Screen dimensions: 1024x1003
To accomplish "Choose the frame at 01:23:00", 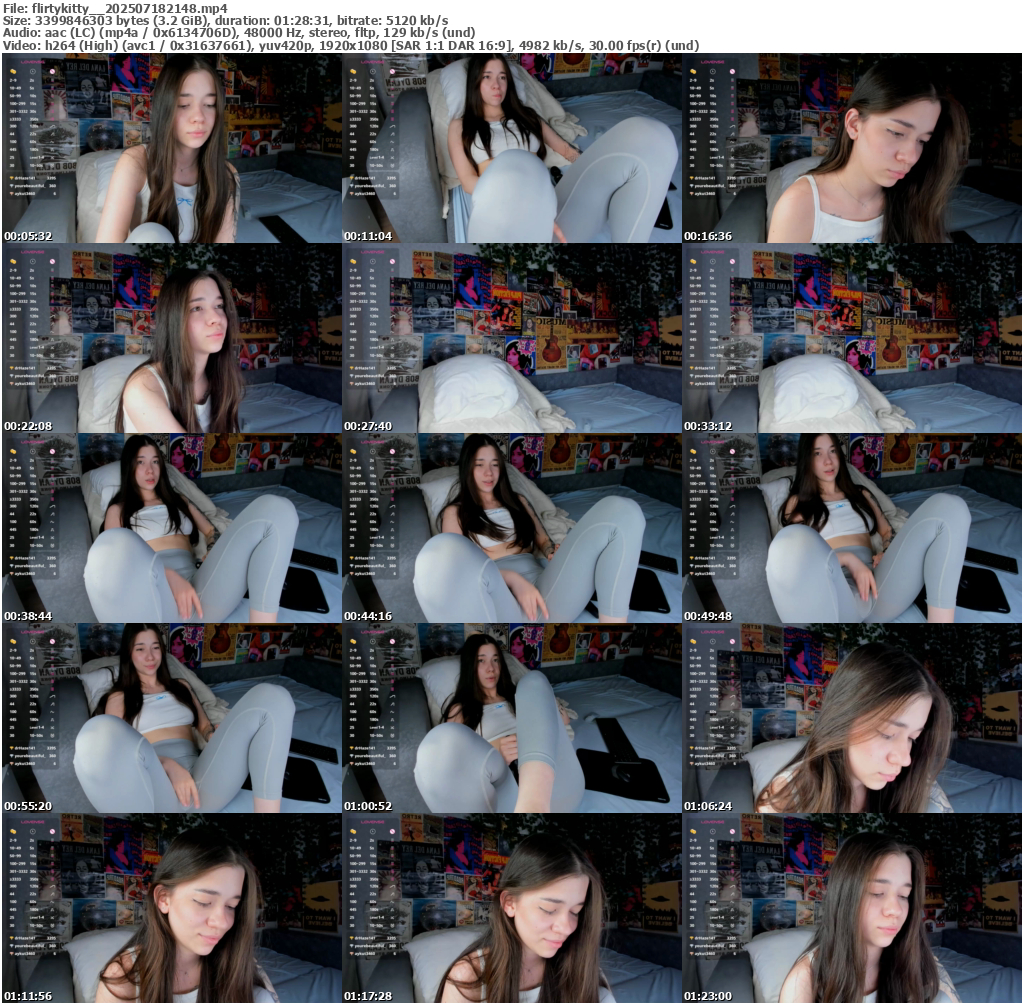I will 852,908.
